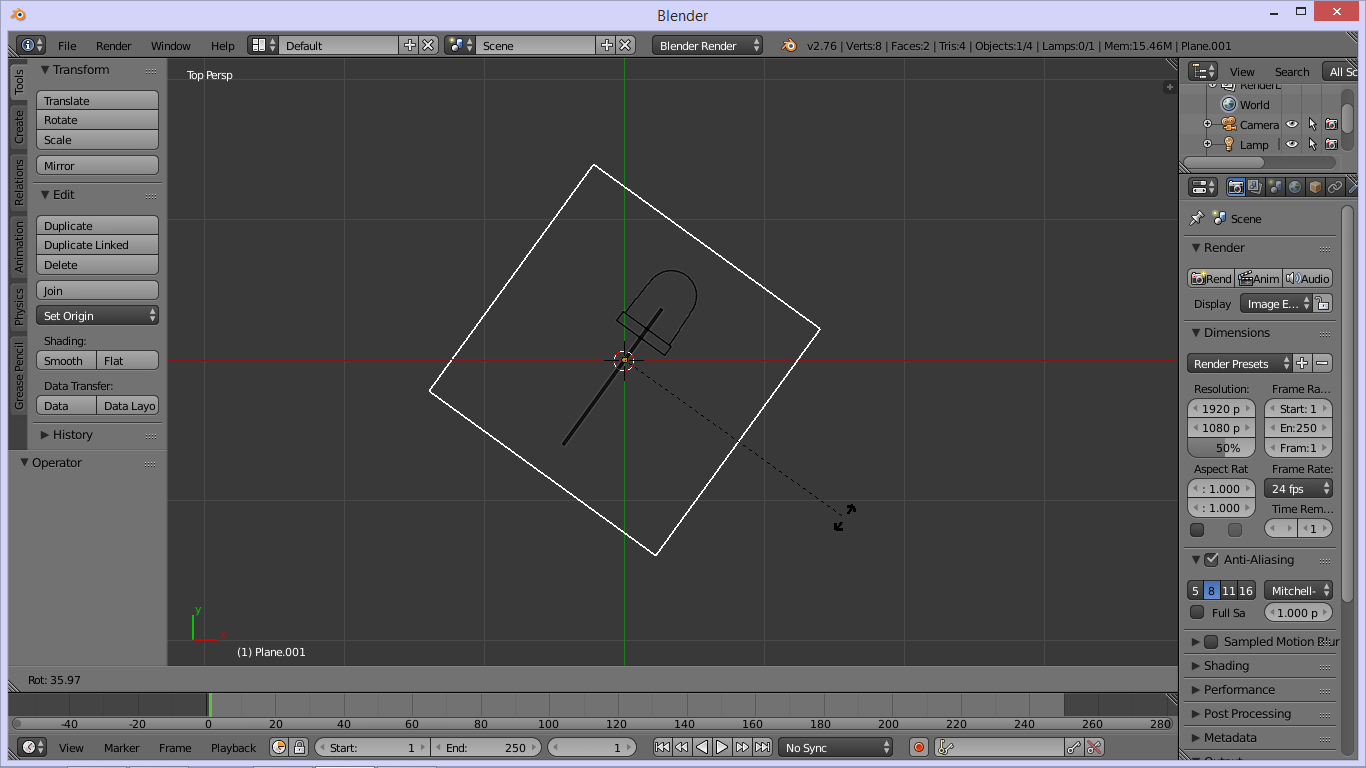Toggle the pin icon next to Scene
This screenshot has height=768, width=1366.
(1196, 218)
